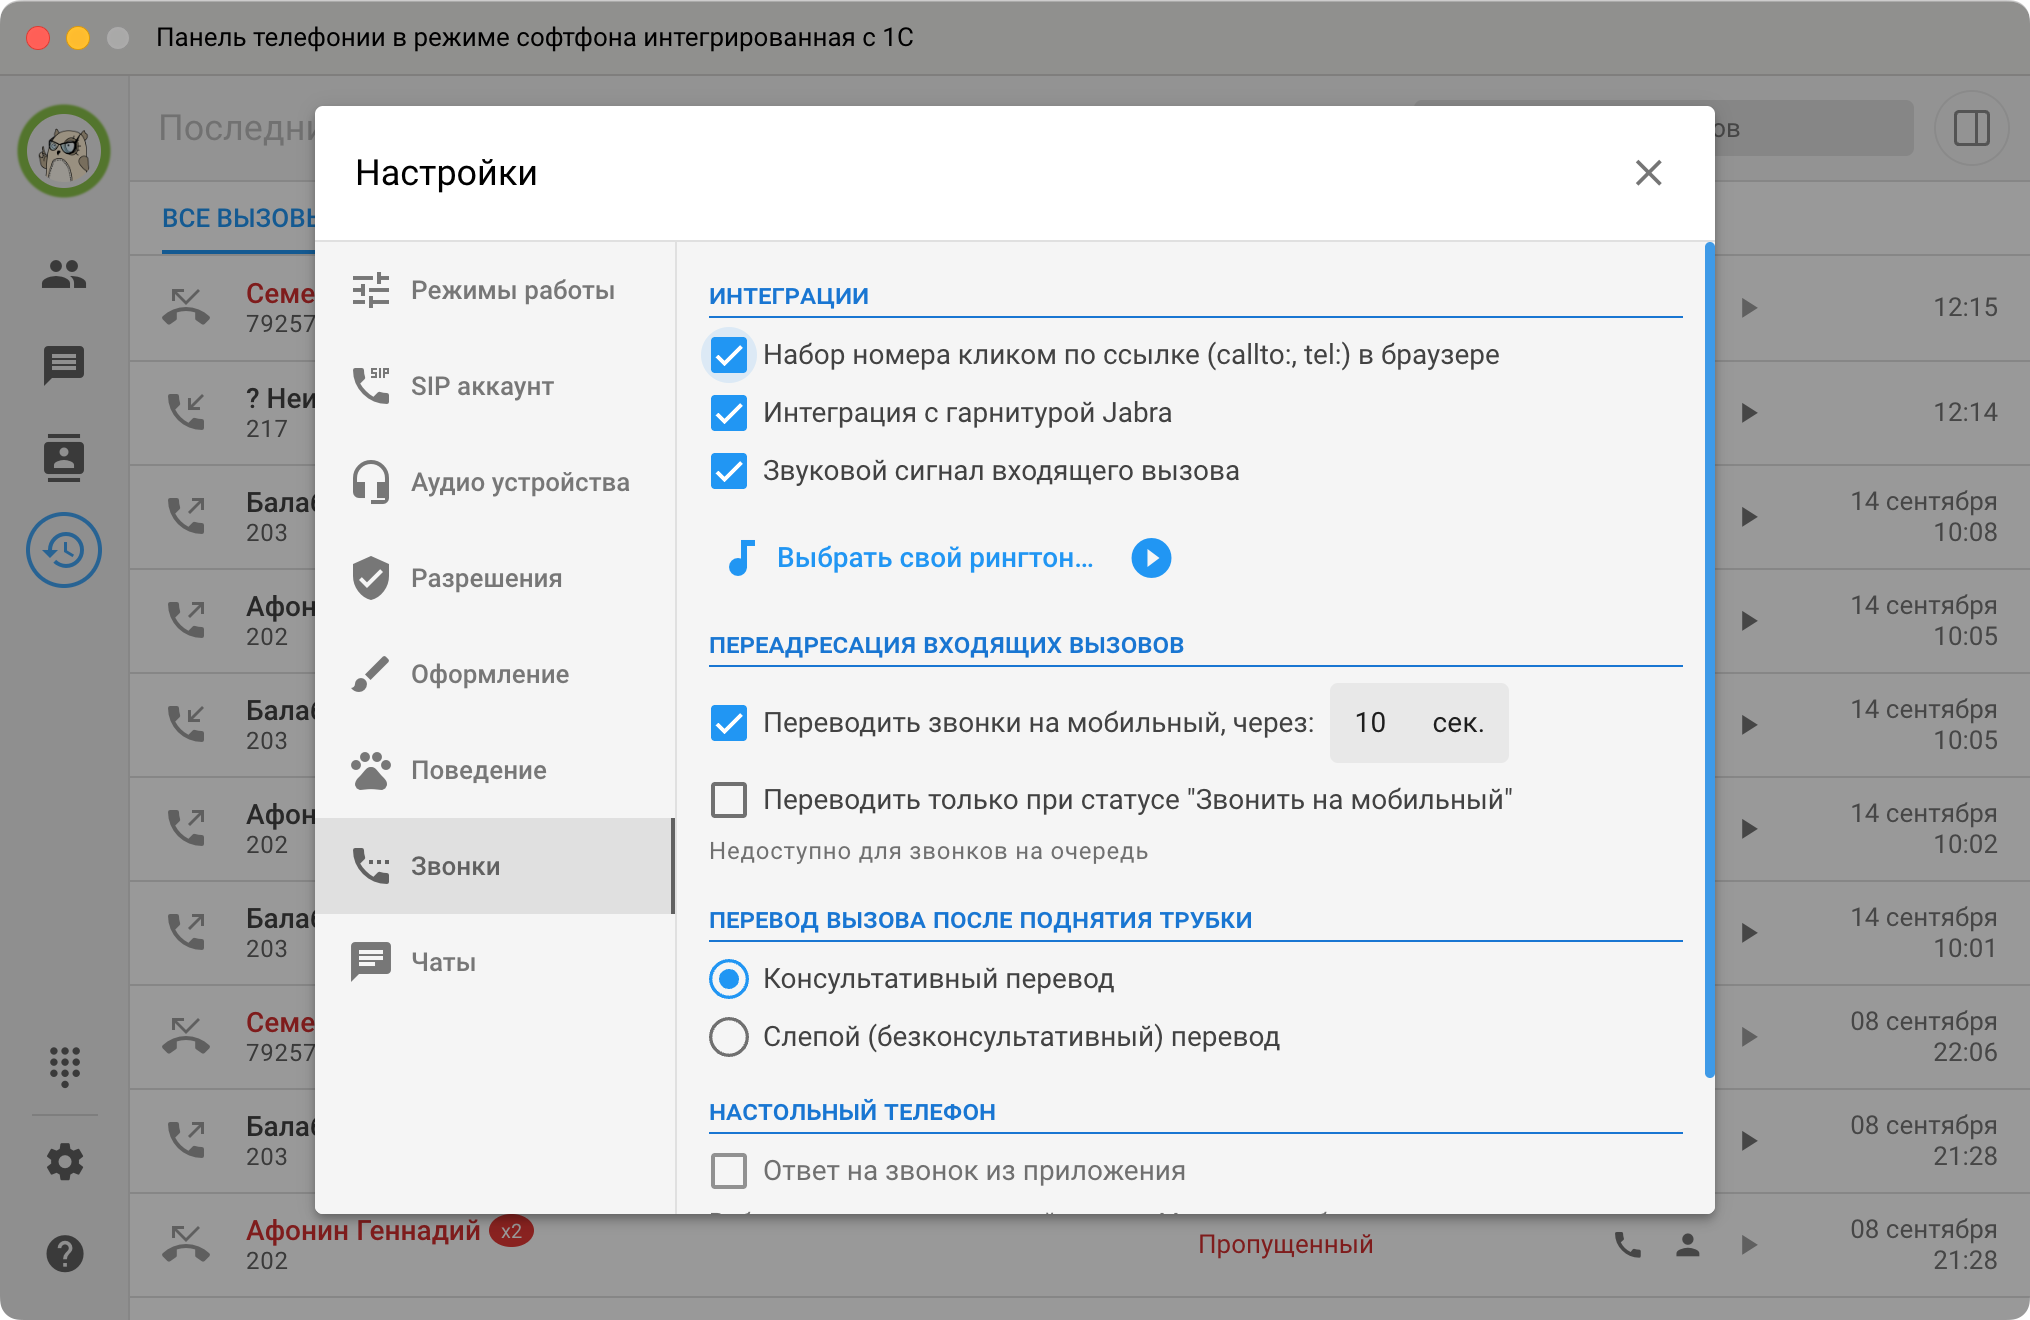
Task: Toggle Jabra headset integration checkbox
Action: [x=729, y=413]
